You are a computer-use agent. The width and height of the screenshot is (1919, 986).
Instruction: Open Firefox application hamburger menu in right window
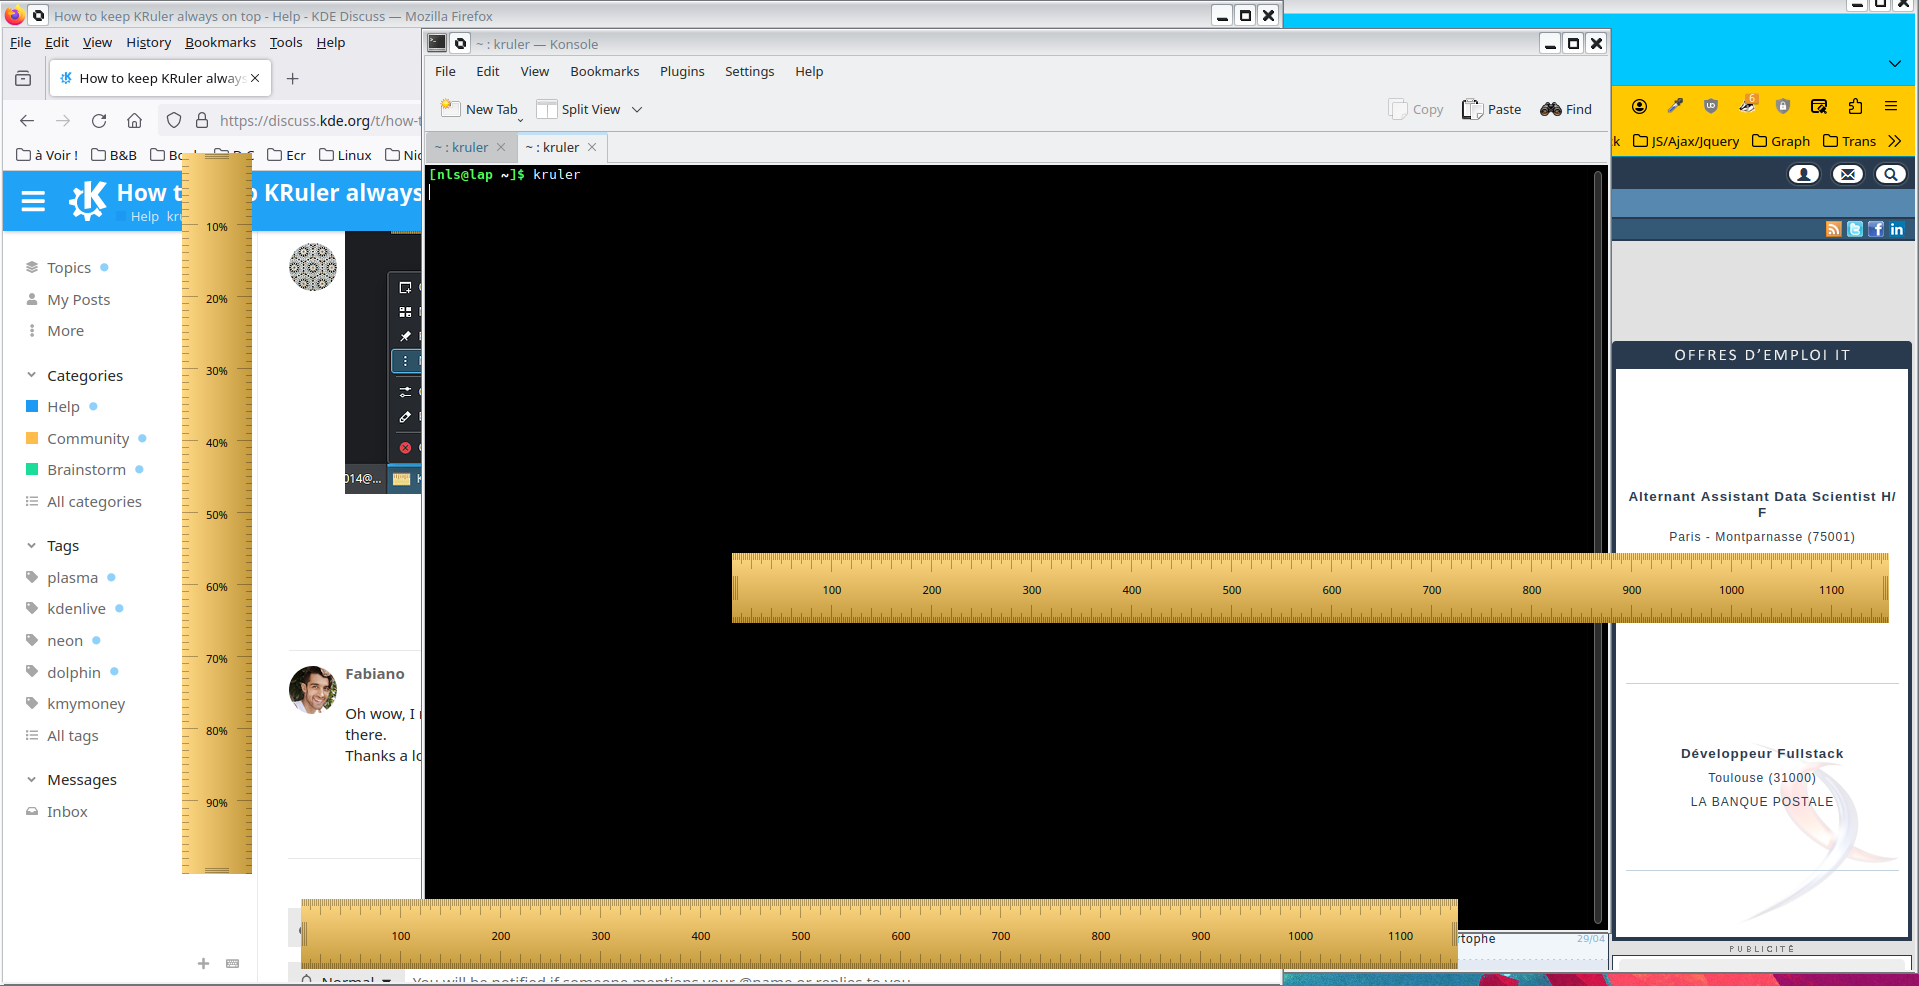[x=1891, y=106]
